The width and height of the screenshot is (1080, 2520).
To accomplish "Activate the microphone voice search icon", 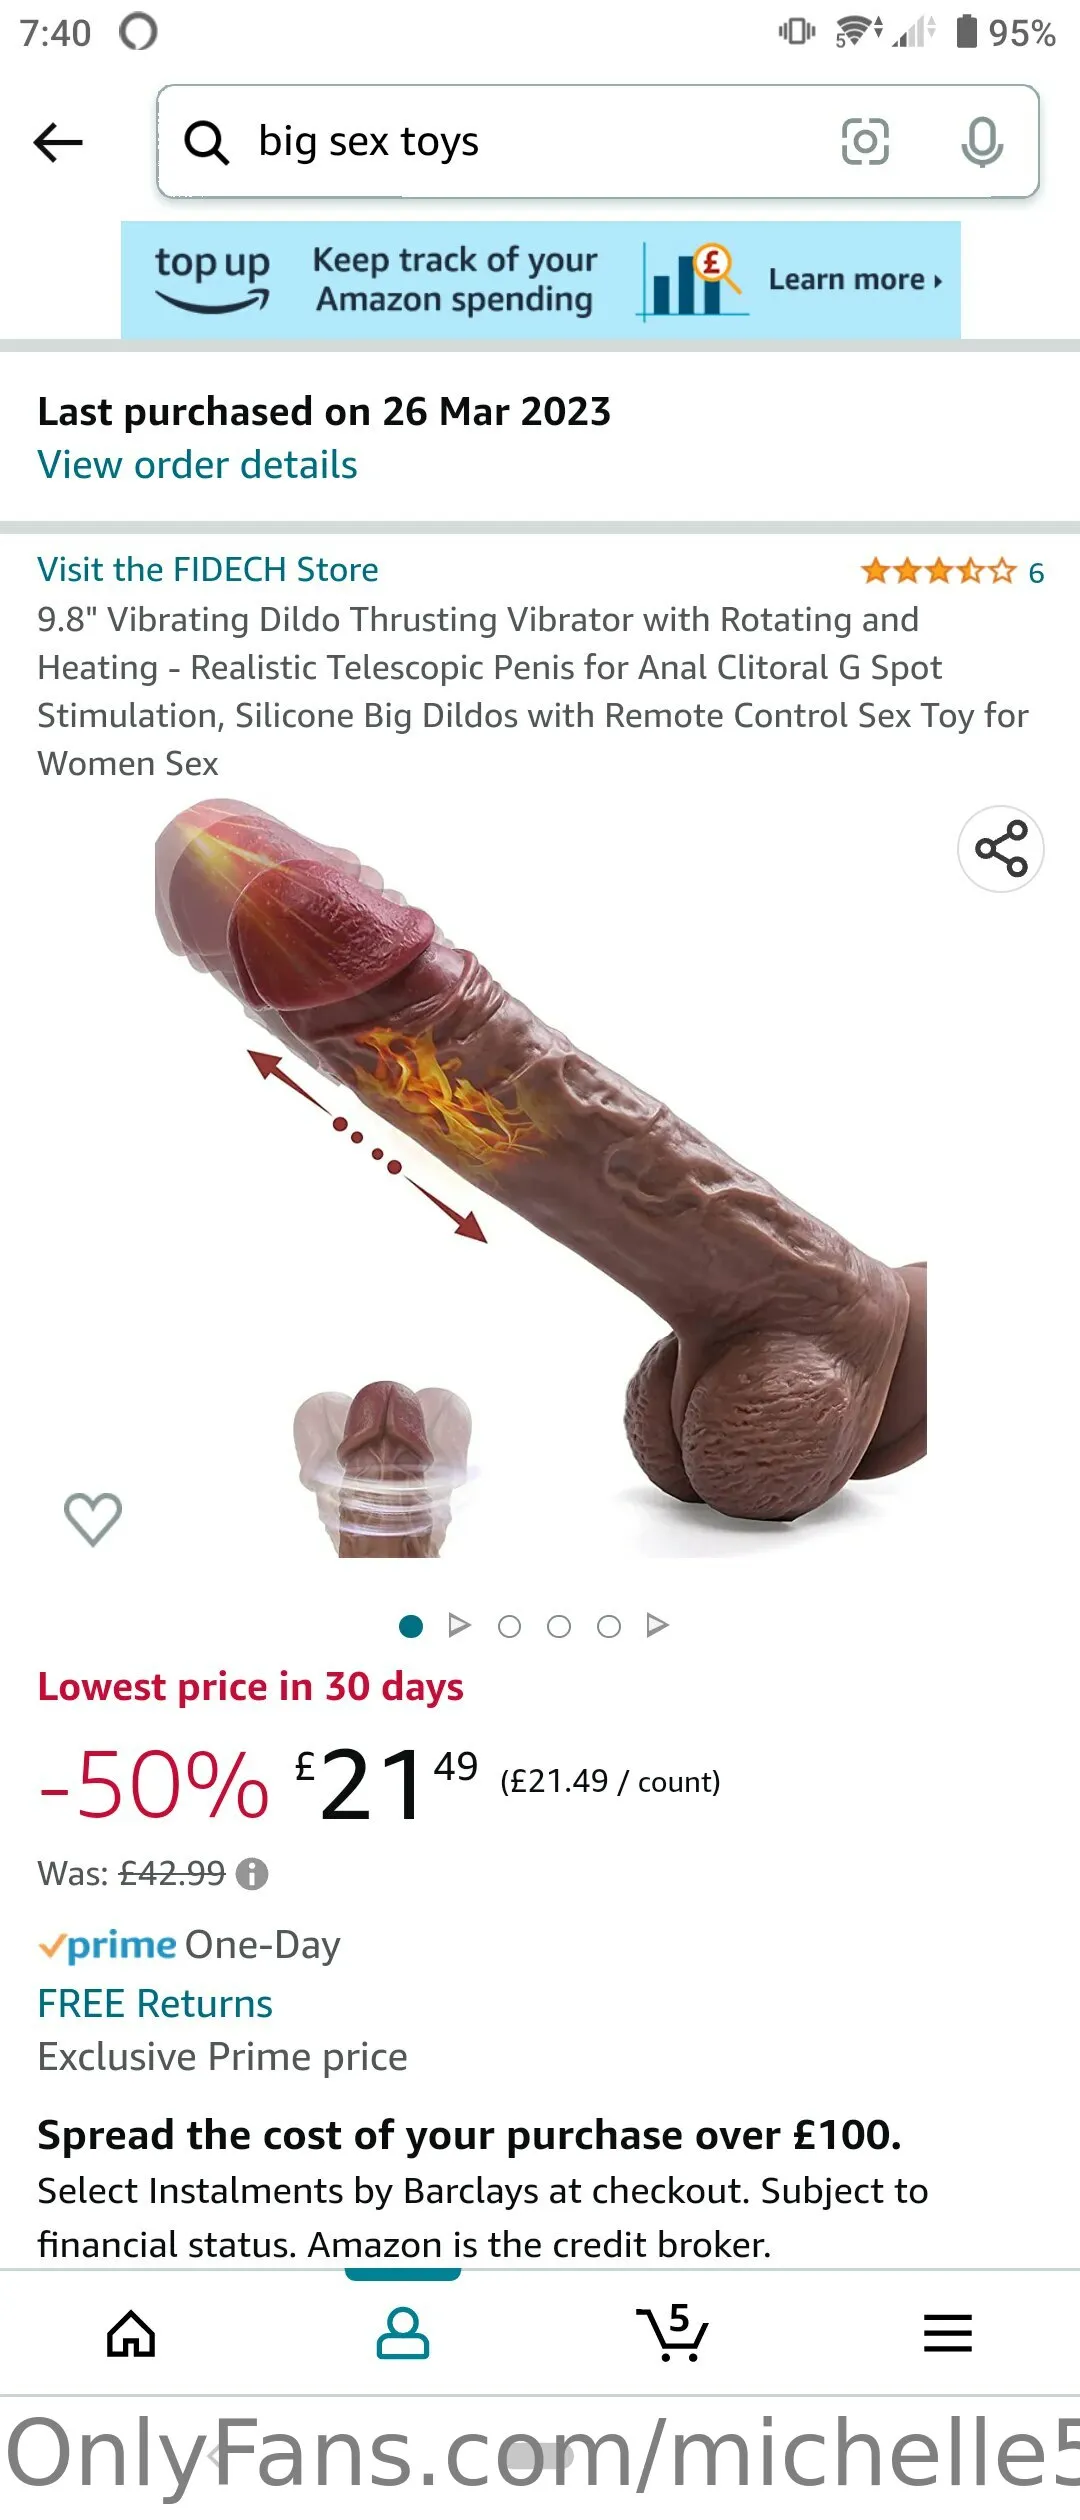I will coord(982,141).
